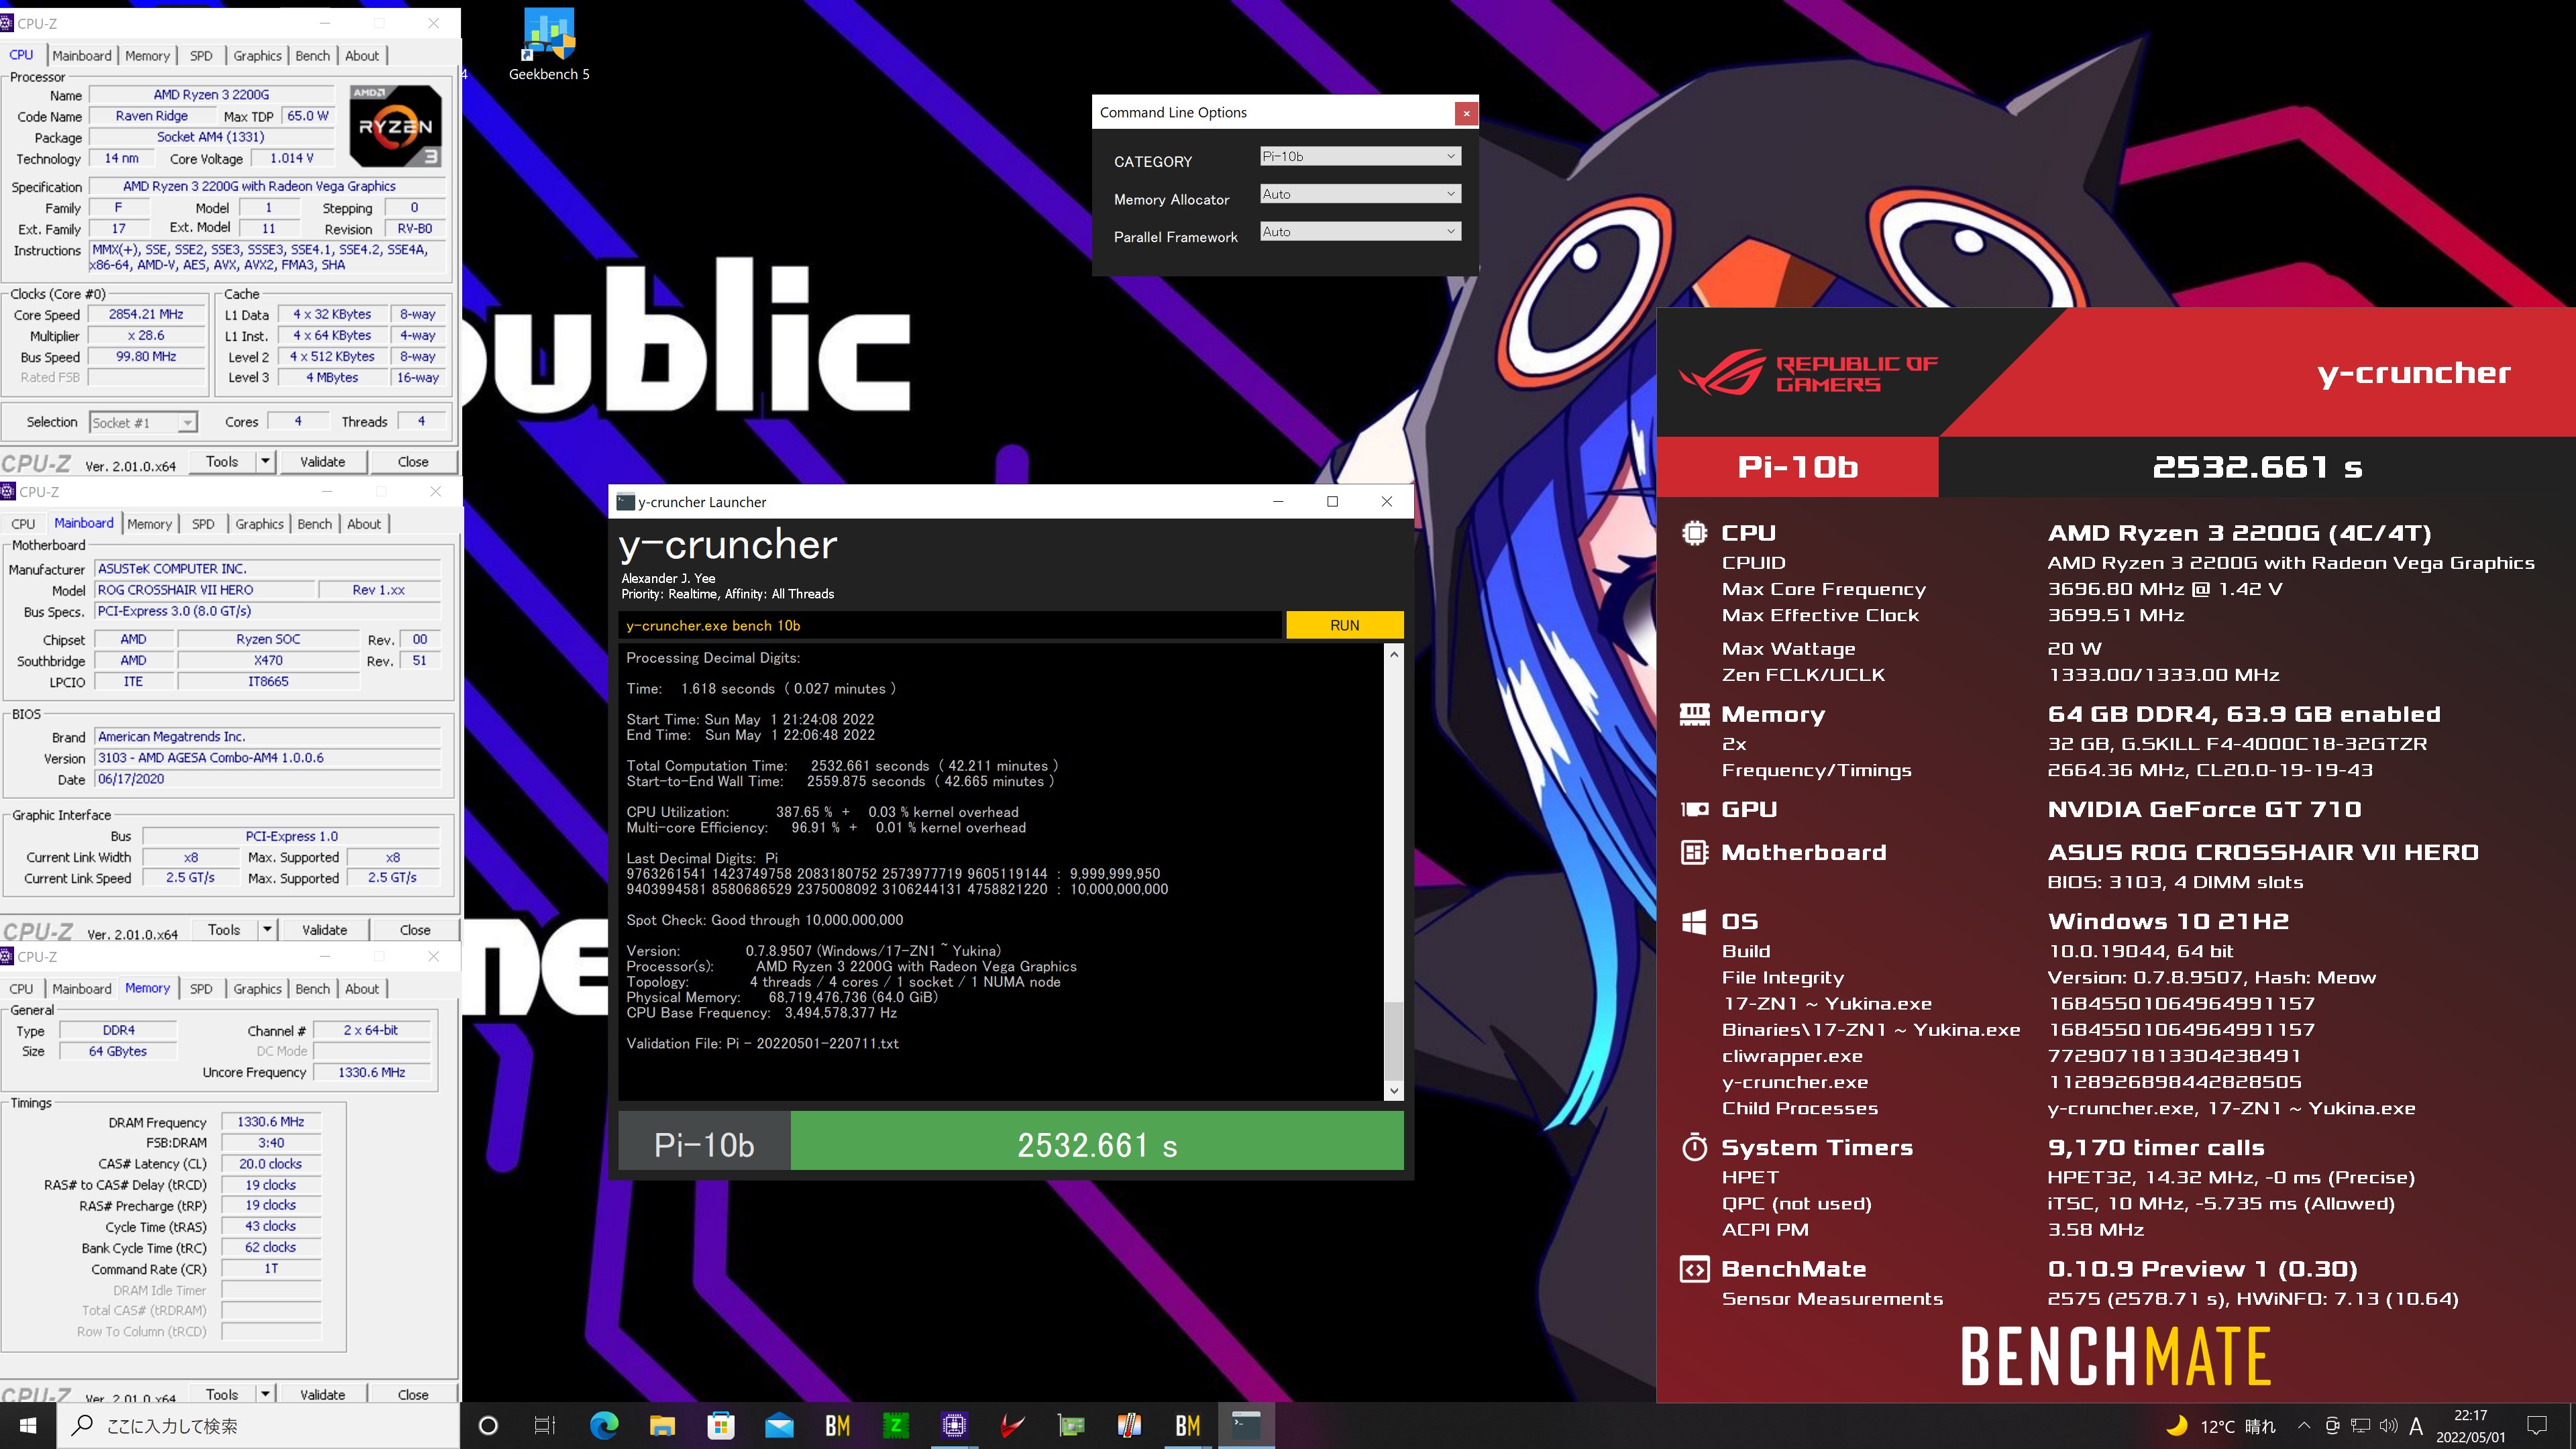Open the Windows Start menu
This screenshot has width=2576, height=1449.
[28, 1425]
